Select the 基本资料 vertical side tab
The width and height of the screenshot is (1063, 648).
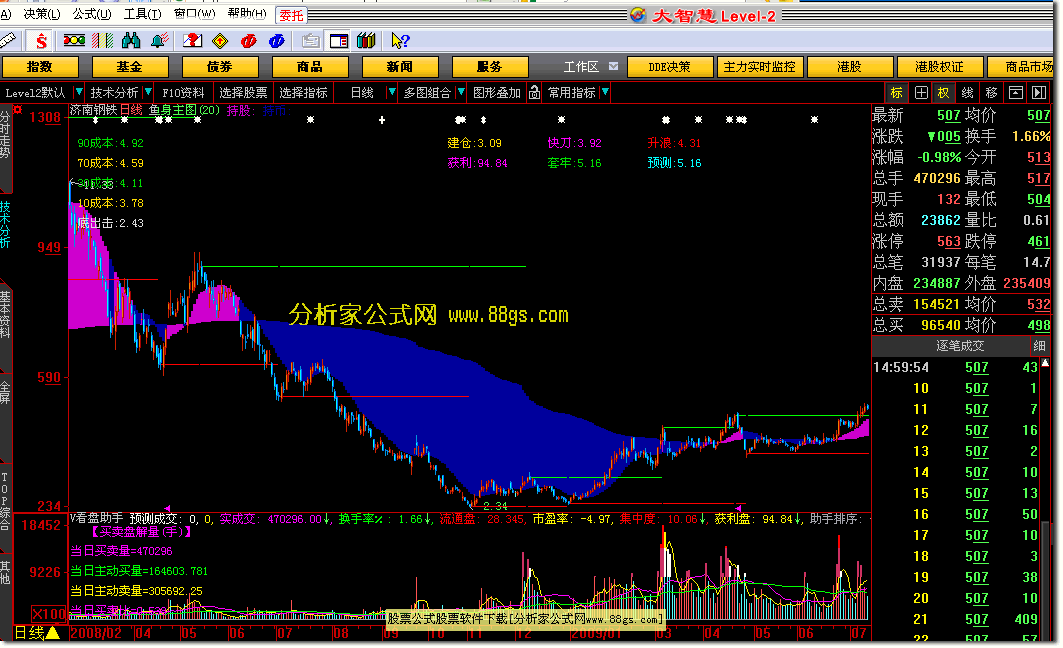5,315
